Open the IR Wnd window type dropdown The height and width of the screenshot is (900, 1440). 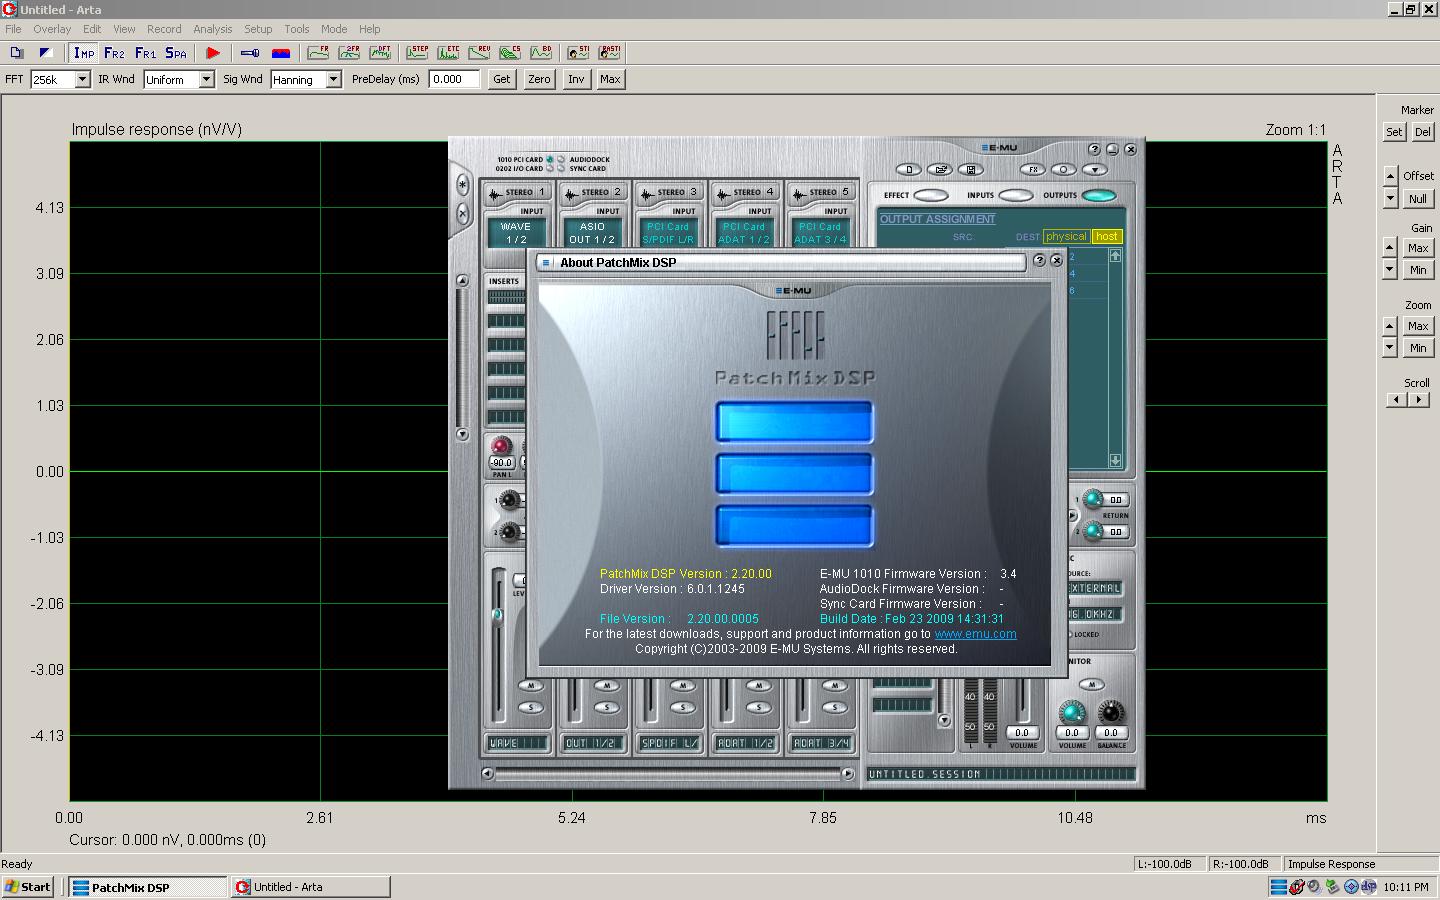(x=206, y=79)
